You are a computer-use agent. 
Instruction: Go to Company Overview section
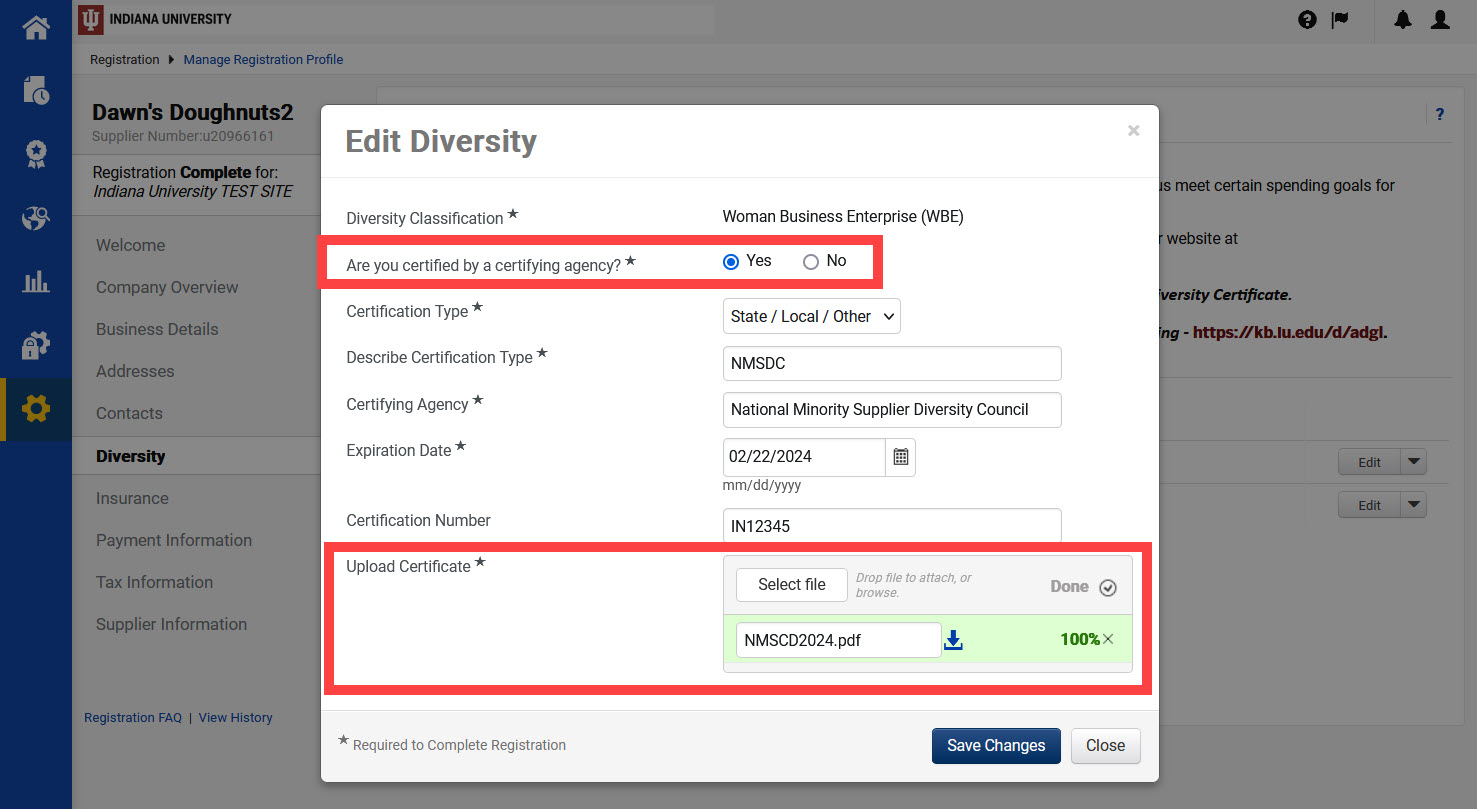[x=167, y=287]
